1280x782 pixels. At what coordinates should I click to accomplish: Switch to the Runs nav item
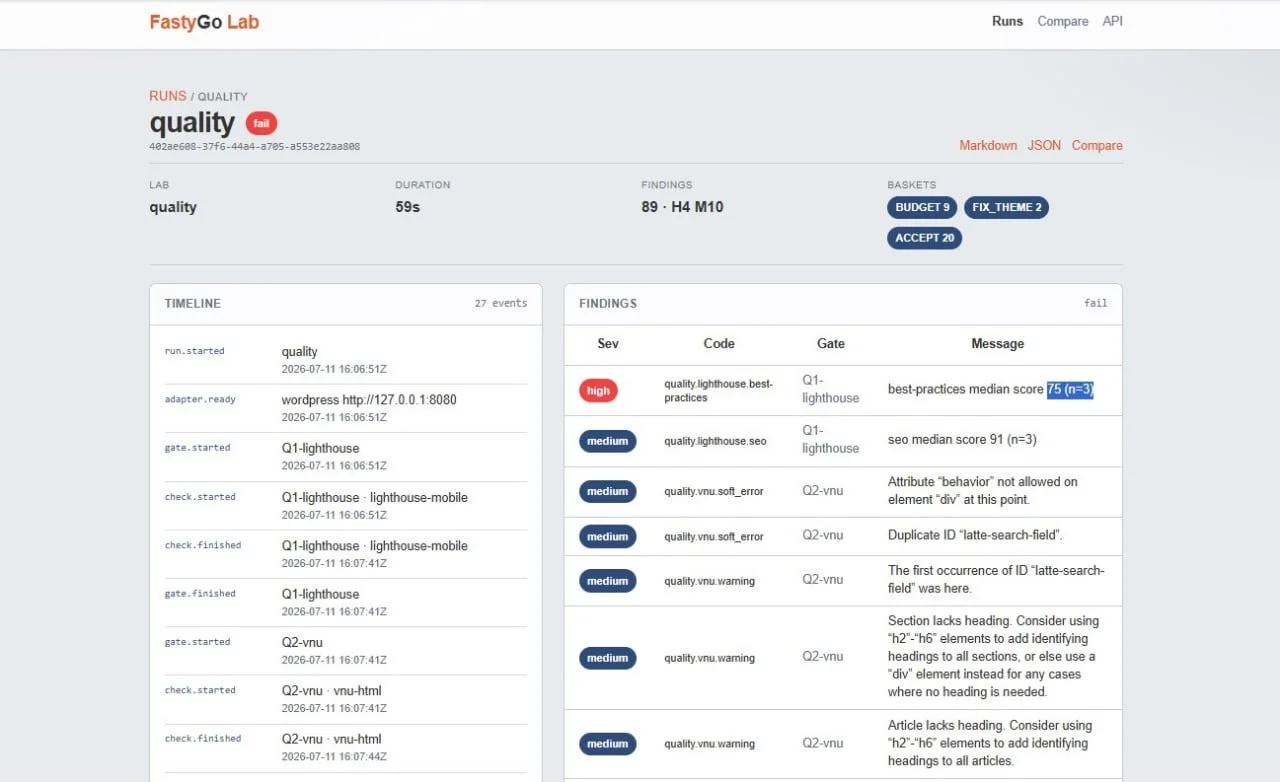[1007, 21]
